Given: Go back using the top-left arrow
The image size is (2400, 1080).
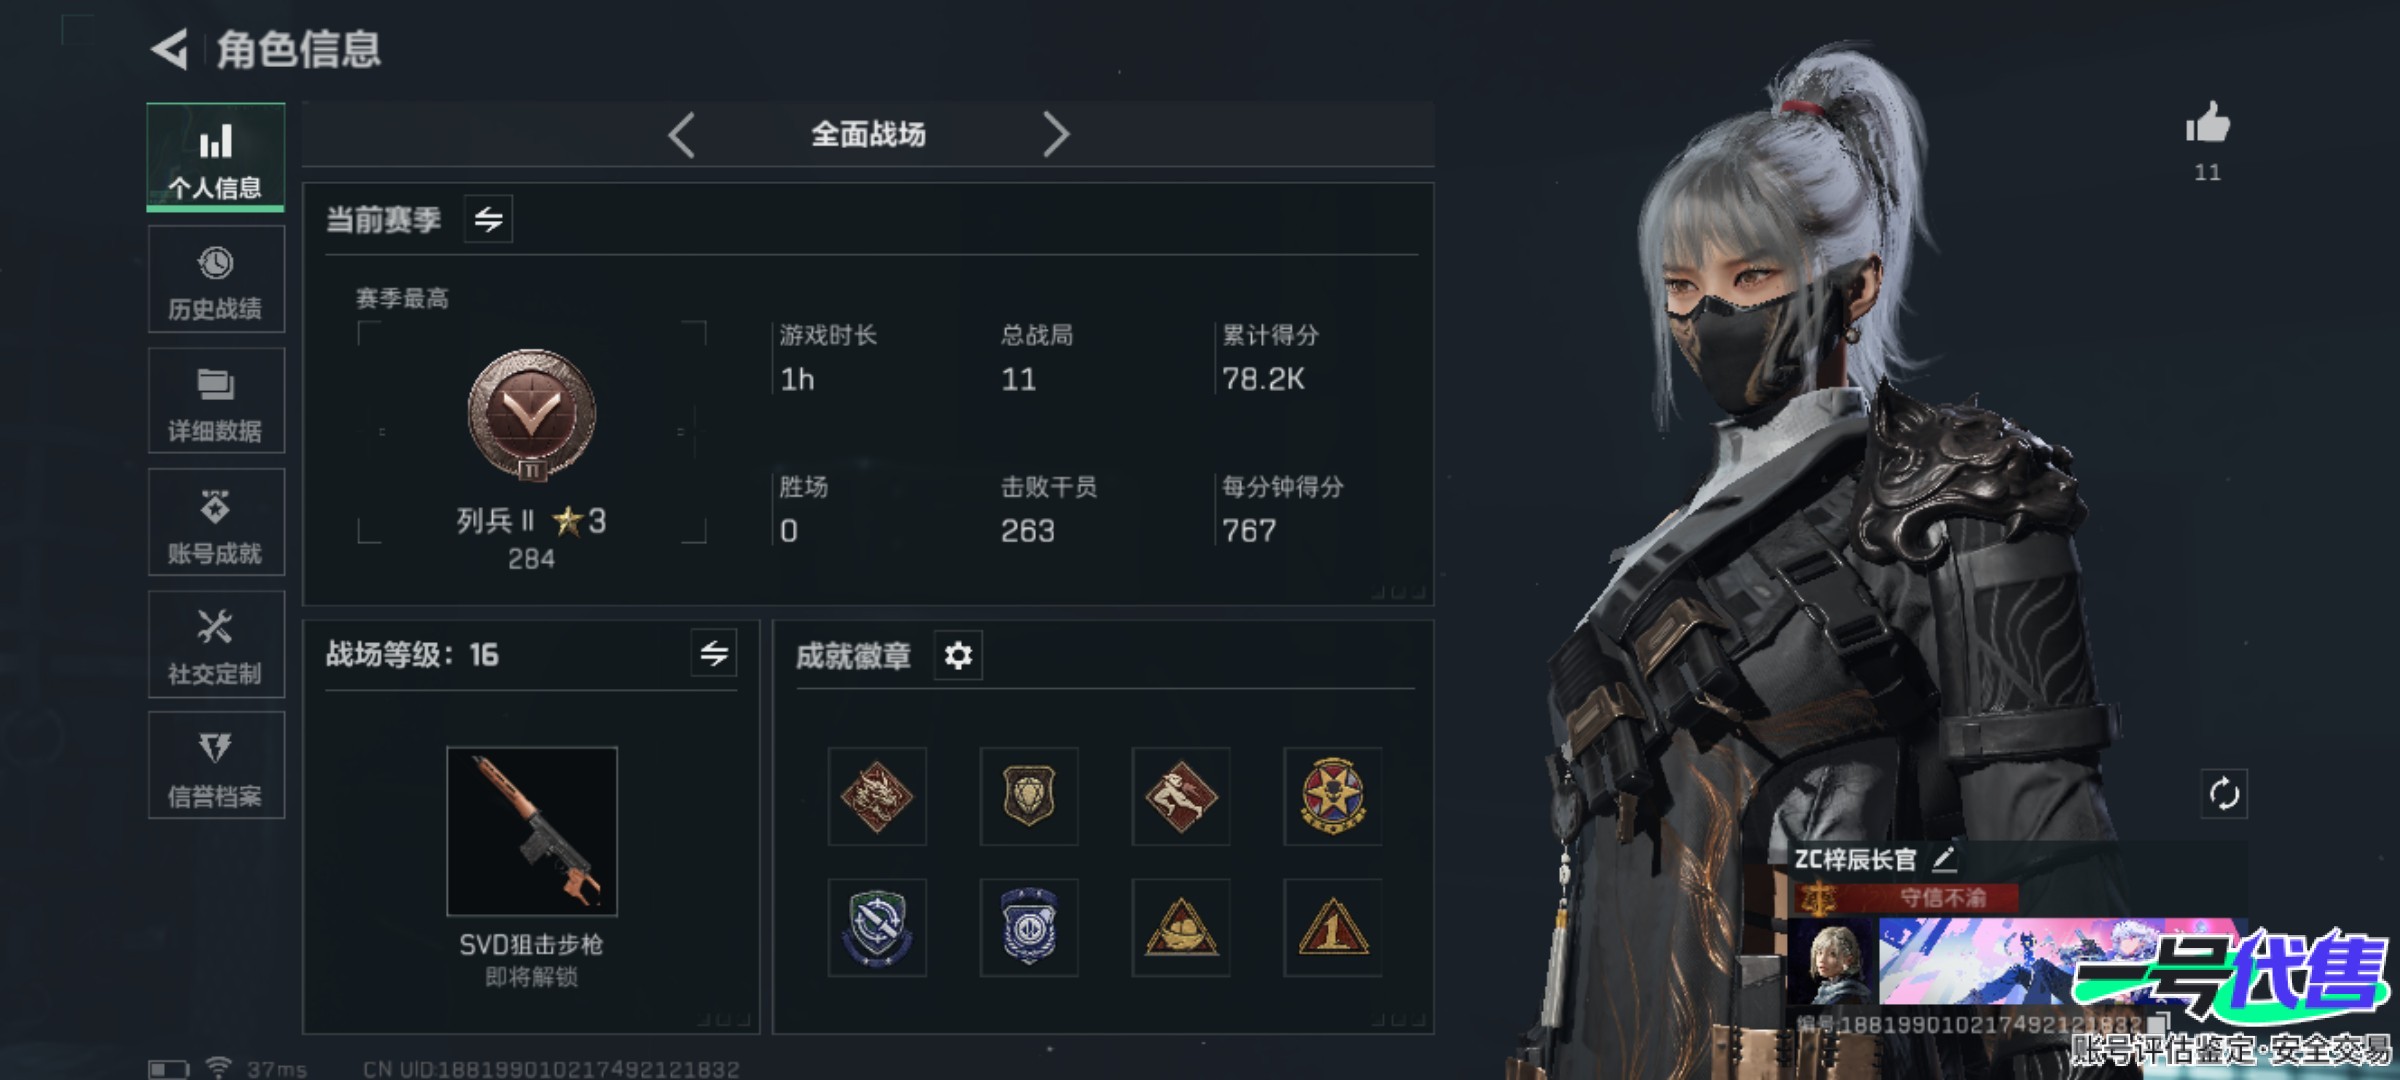Looking at the screenshot, I should pos(170,49).
